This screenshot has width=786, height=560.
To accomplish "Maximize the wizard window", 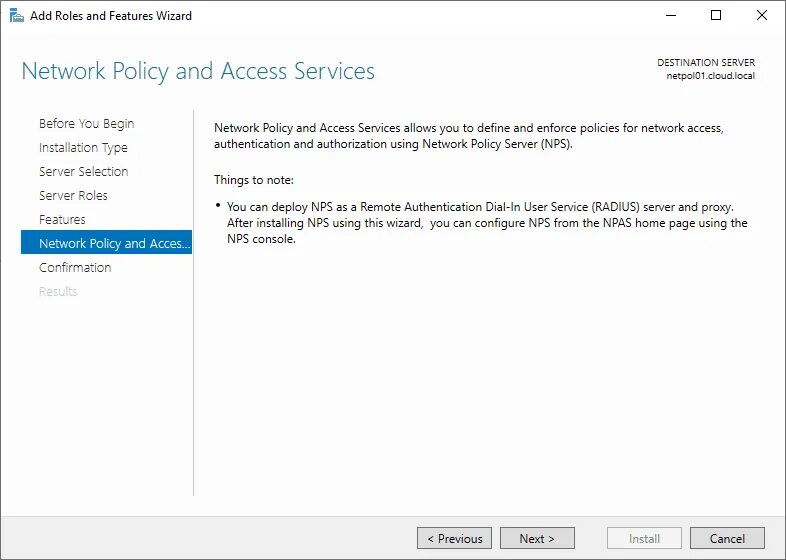I will pyautogui.click(x=716, y=16).
